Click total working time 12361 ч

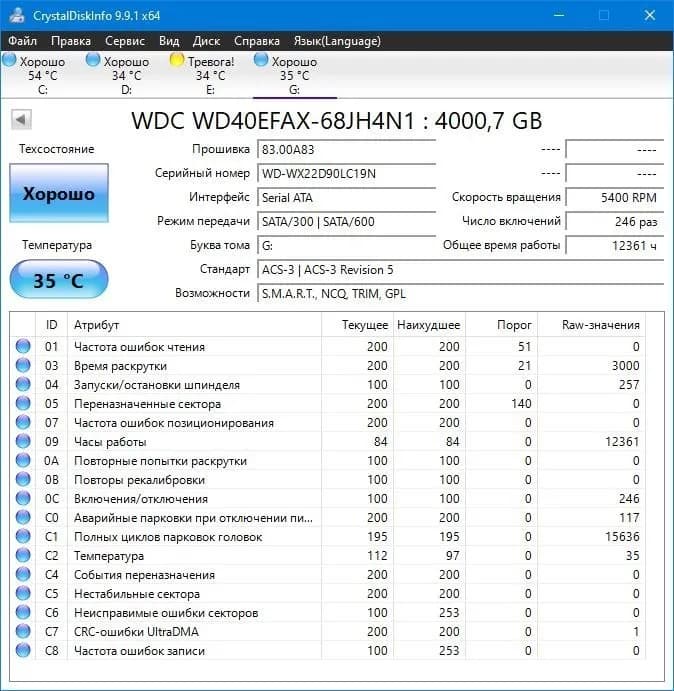click(x=614, y=245)
